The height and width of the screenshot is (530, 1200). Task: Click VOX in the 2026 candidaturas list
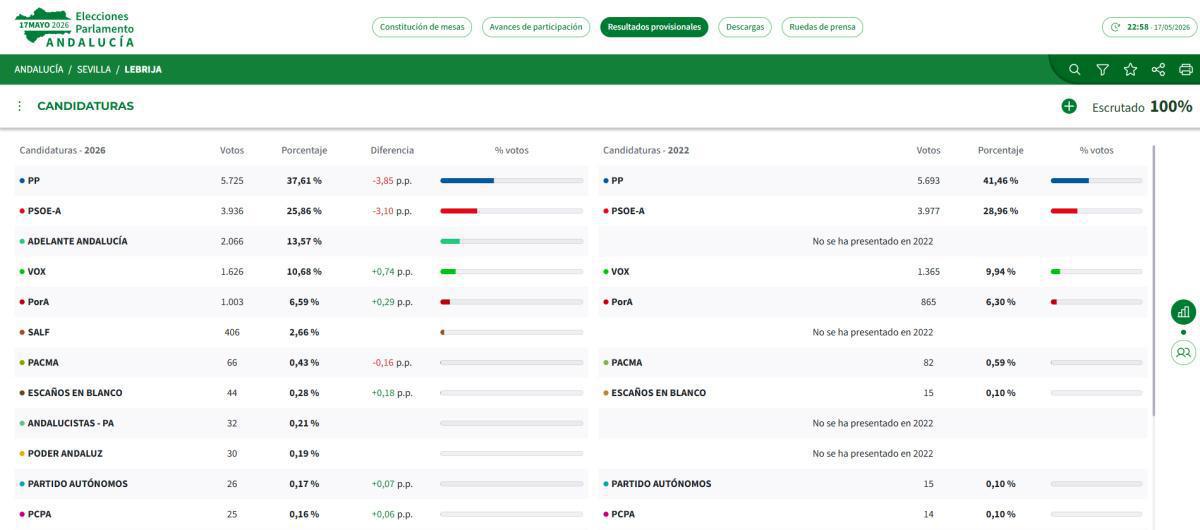point(36,272)
